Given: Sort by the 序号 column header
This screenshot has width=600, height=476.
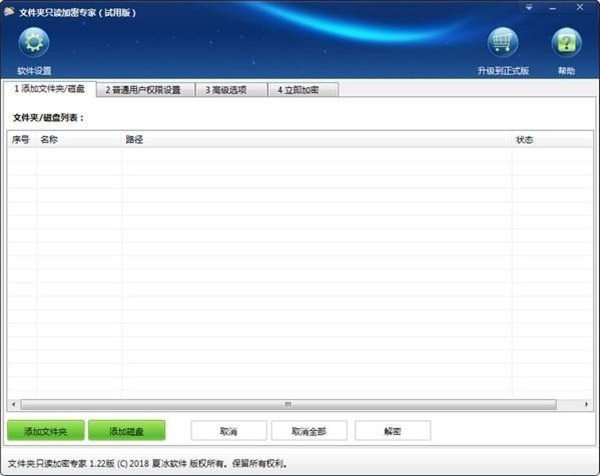Looking at the screenshot, I should click(x=22, y=140).
